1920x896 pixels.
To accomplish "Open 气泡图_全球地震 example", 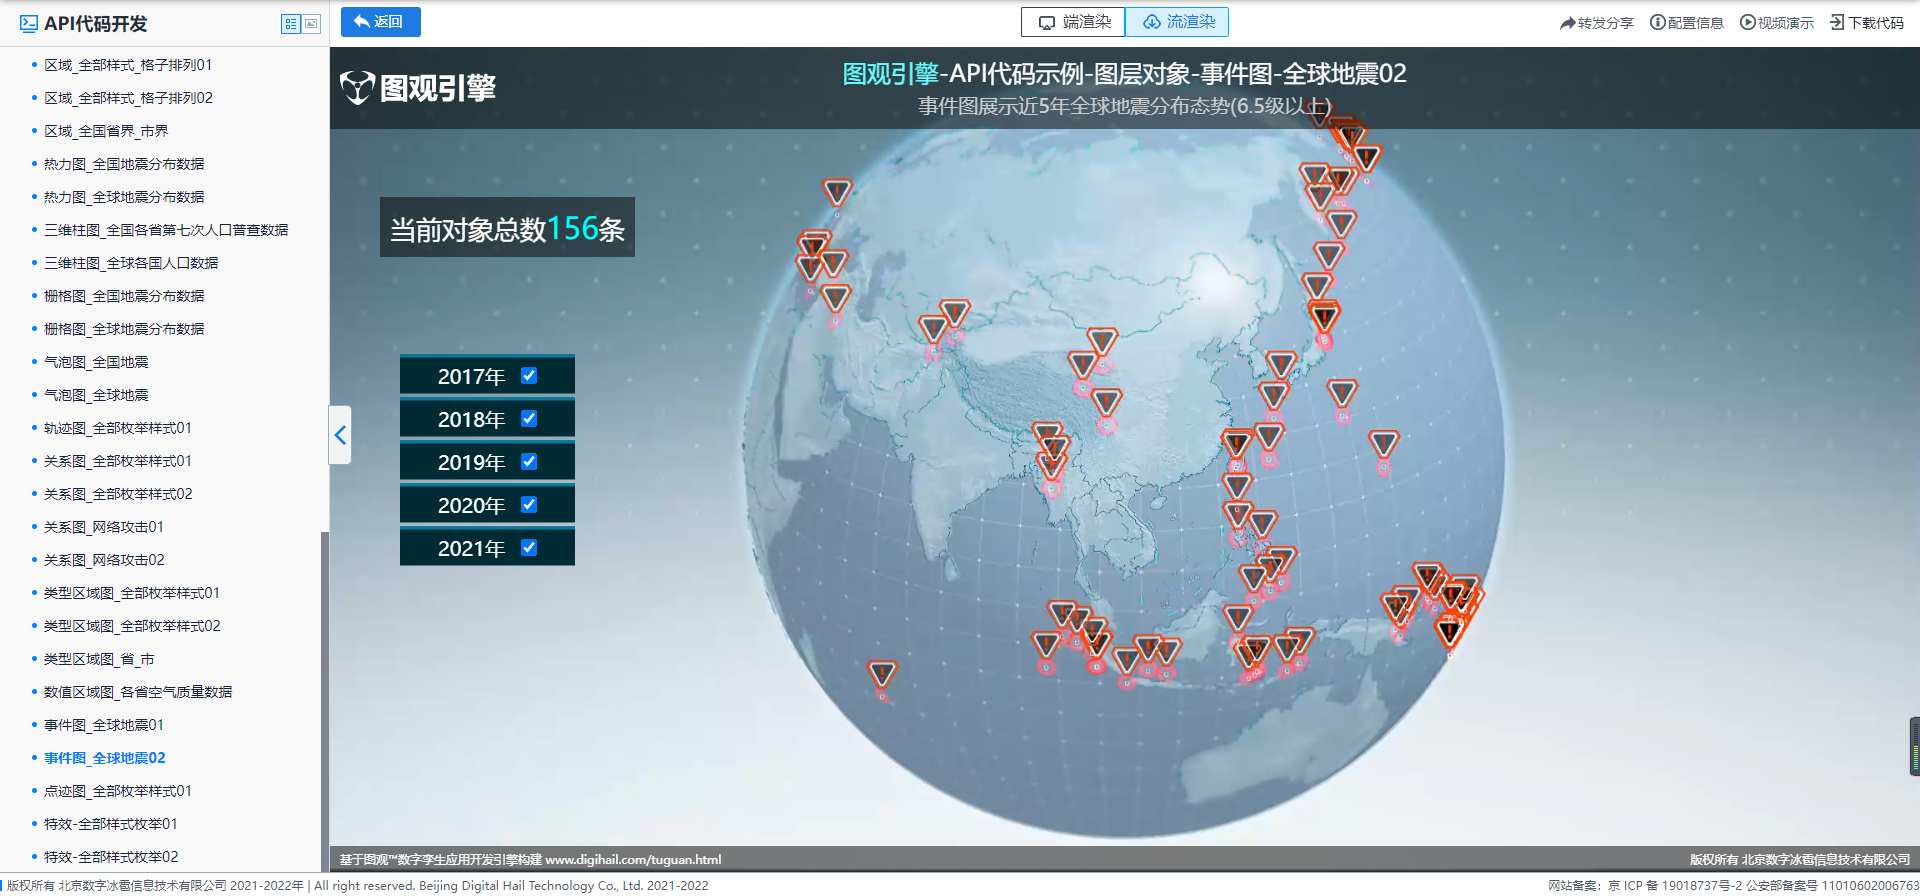I will (96, 395).
